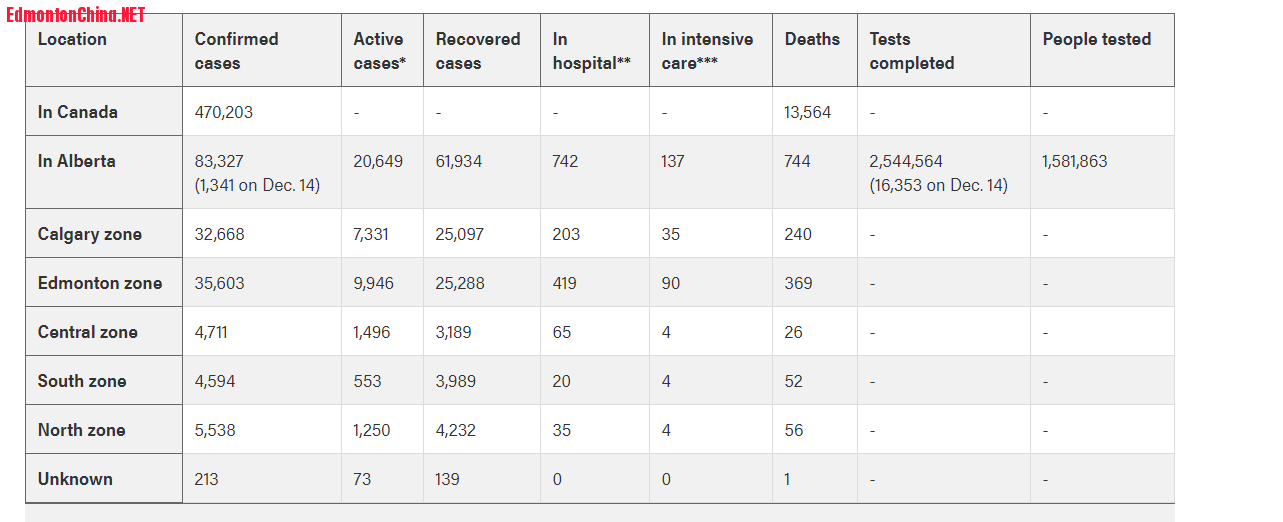Click Canada's confirmed cases value 470,203
This screenshot has width=1283, height=522.
click(224, 112)
